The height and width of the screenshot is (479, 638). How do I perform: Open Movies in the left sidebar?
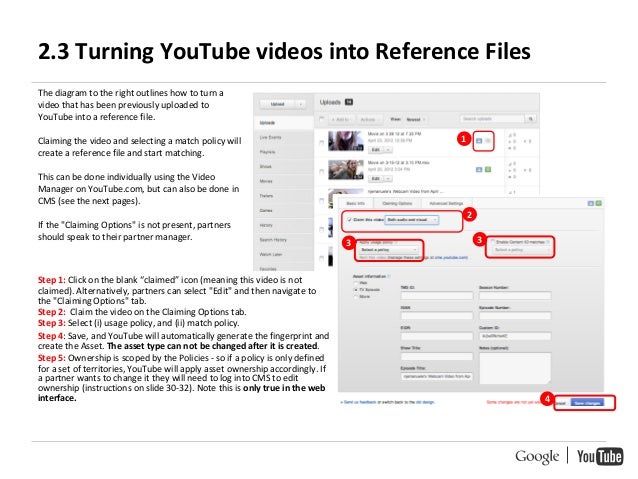284,181
